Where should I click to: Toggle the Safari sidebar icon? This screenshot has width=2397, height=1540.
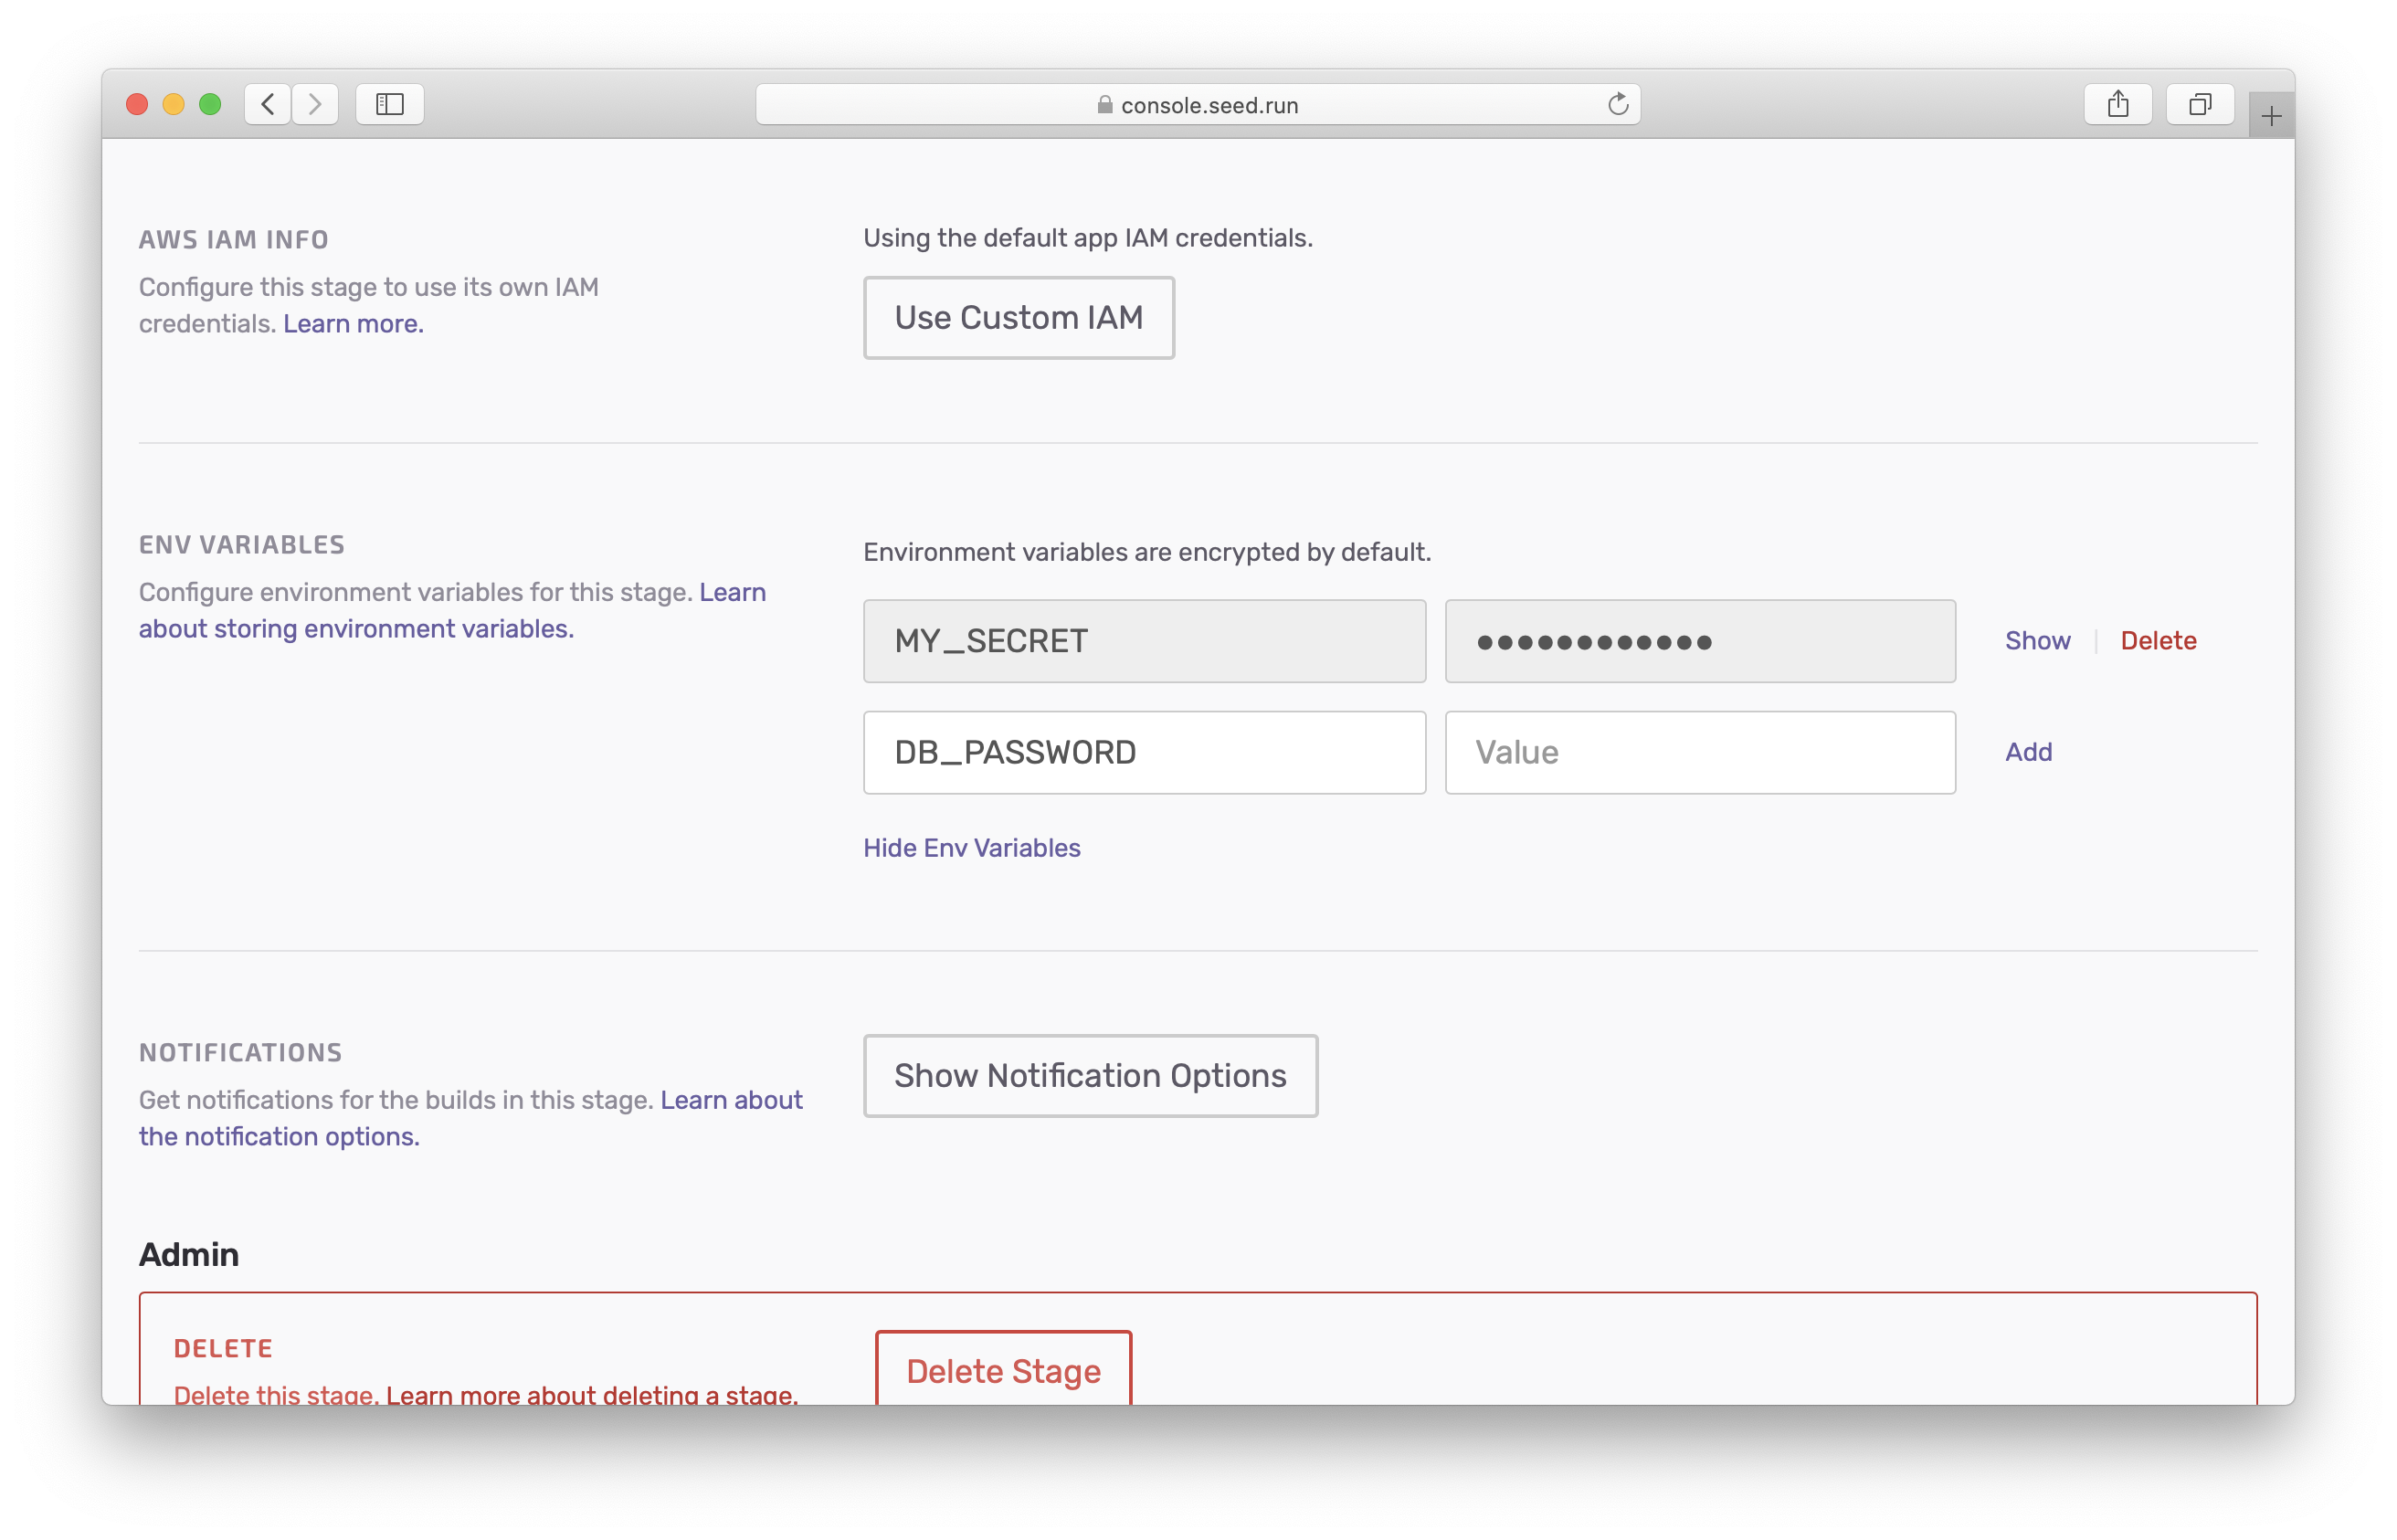coord(389,104)
